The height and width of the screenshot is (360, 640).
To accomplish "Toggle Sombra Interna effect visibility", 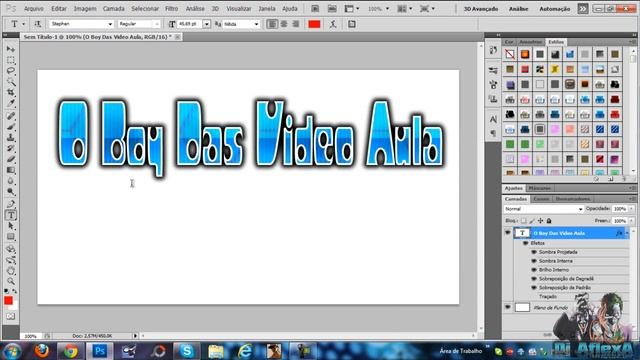I will [534, 261].
